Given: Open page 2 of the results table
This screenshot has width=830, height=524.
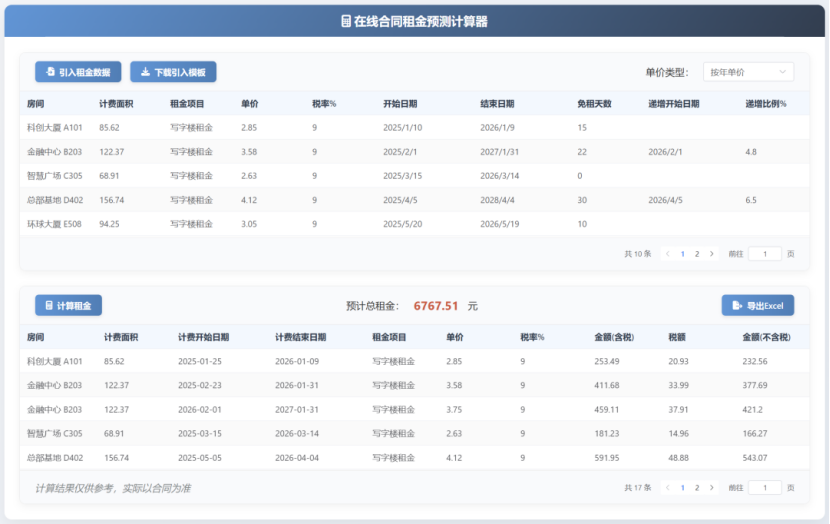Looking at the screenshot, I should pyautogui.click(x=697, y=488).
